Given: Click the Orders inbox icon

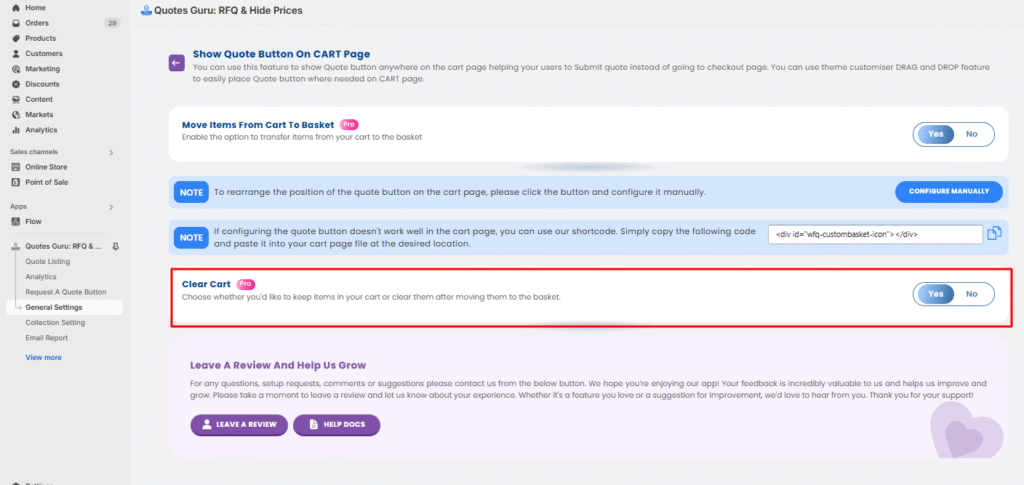Looking at the screenshot, I should (x=16, y=23).
